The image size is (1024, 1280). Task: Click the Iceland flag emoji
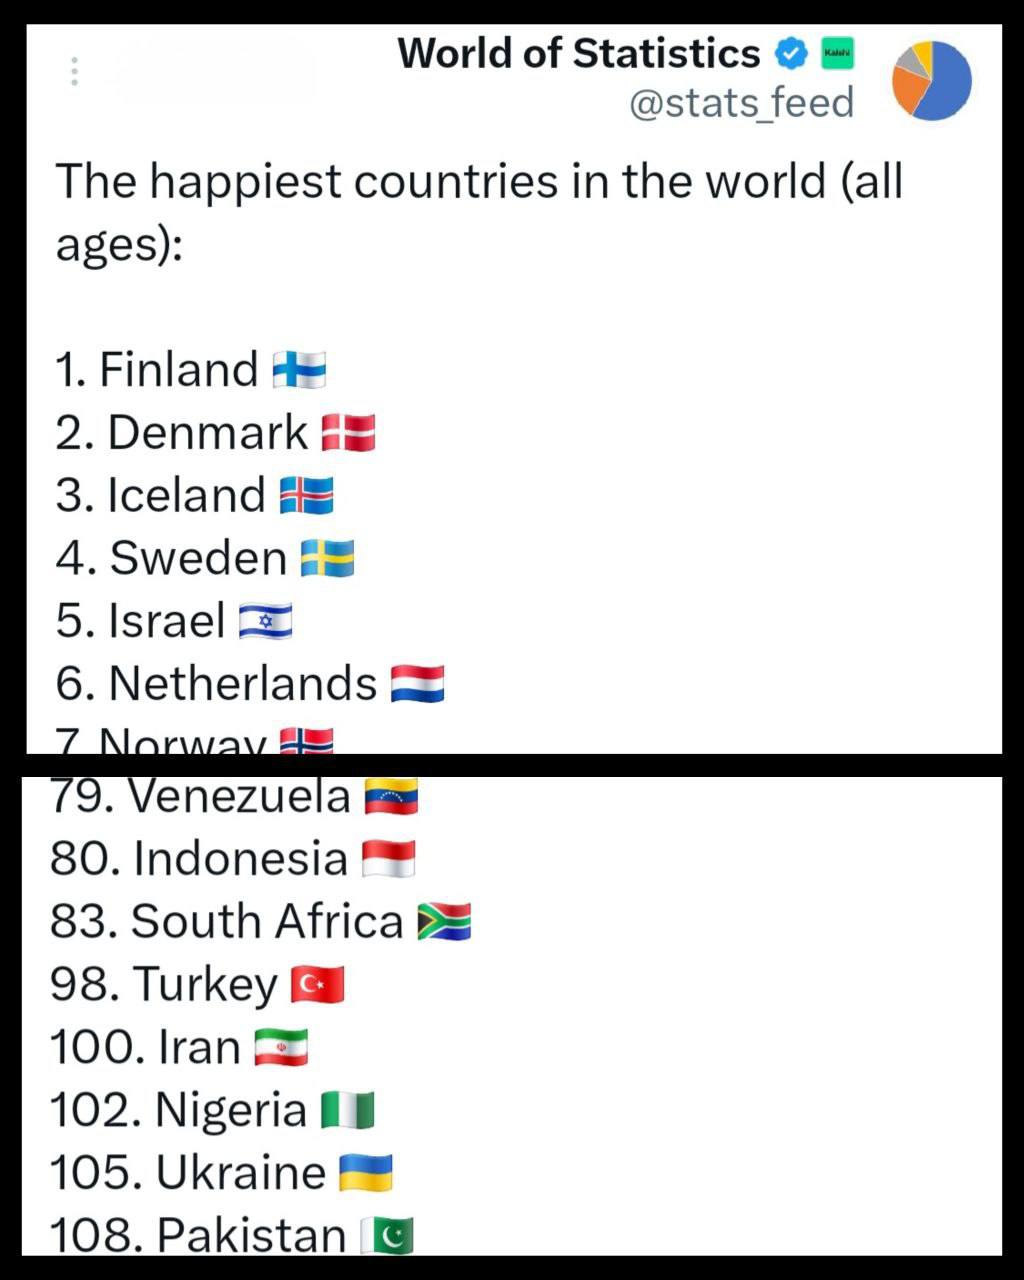(306, 496)
